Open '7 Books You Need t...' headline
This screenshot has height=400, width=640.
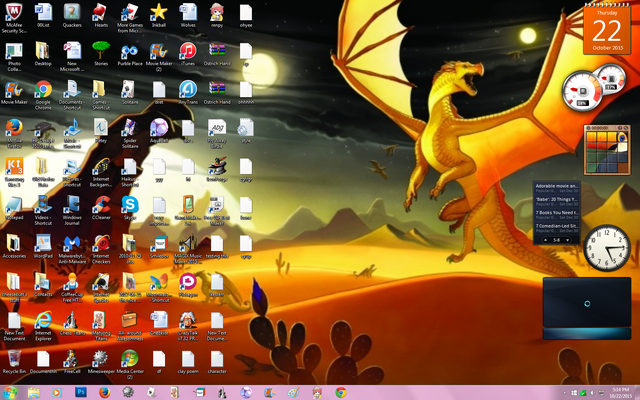tap(557, 213)
